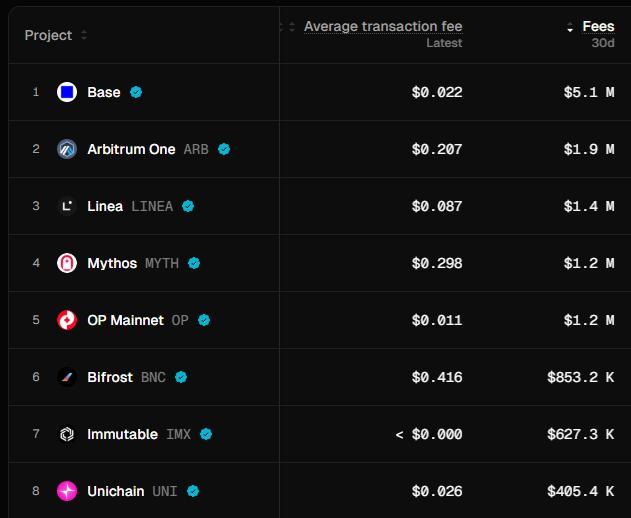Click the Base project logo icon

click(67, 92)
